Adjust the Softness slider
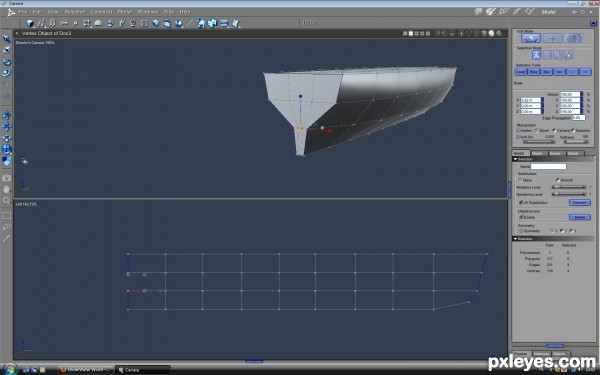This screenshot has height=375, width=600. (576, 142)
